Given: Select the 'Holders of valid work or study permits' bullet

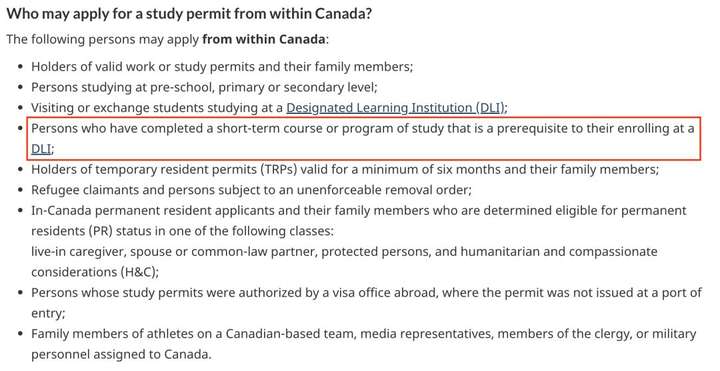Looking at the screenshot, I should pos(222,67).
